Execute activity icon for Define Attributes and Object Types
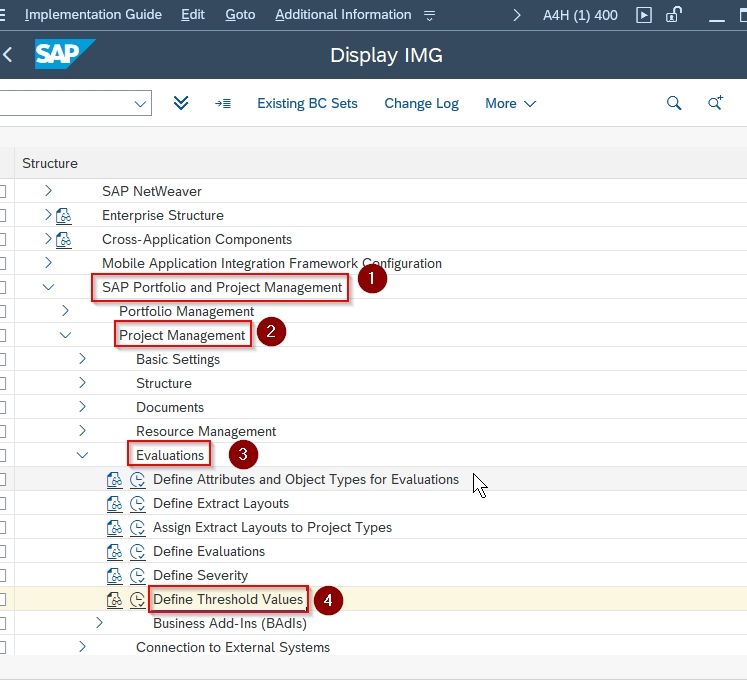The height and width of the screenshot is (680, 747). [x=138, y=480]
